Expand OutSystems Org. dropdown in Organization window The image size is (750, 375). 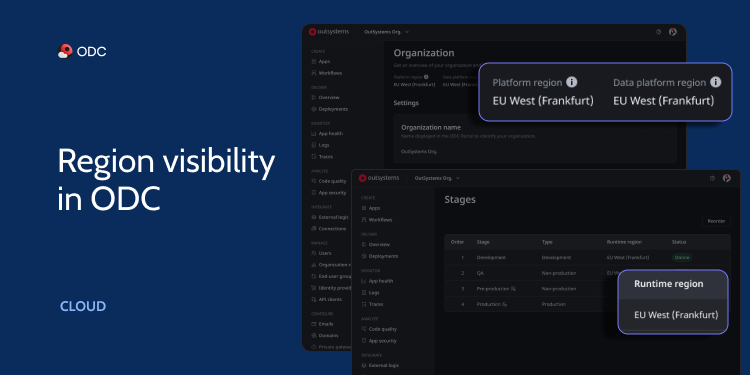386,32
